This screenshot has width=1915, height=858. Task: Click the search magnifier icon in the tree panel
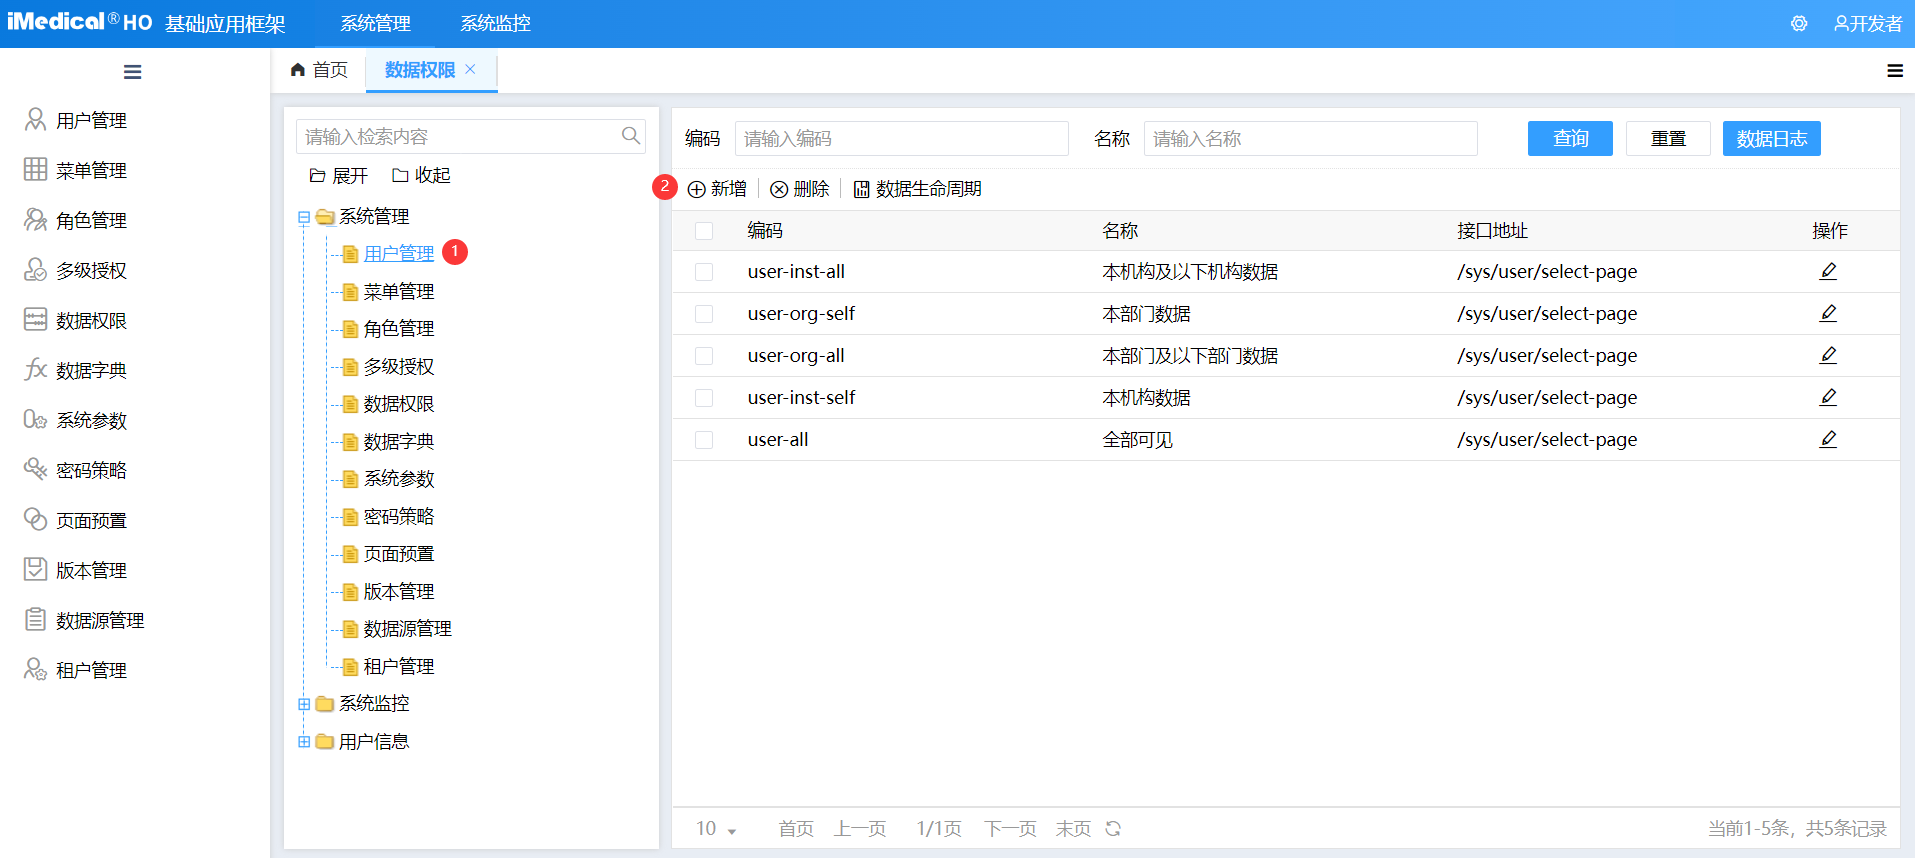pyautogui.click(x=630, y=136)
